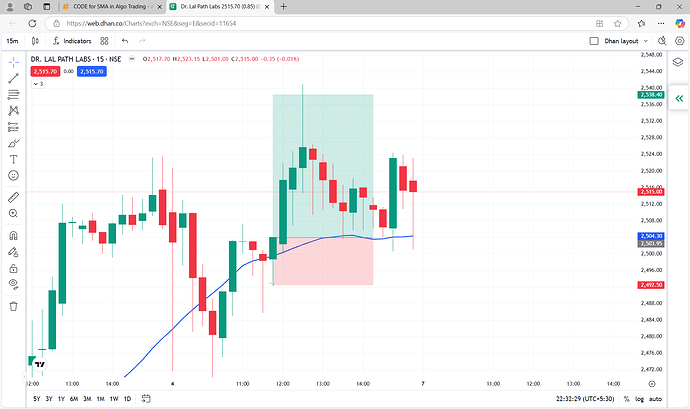Select the 3Y date range
Image resolution: width=690 pixels, height=409 pixels.
pos(49,399)
